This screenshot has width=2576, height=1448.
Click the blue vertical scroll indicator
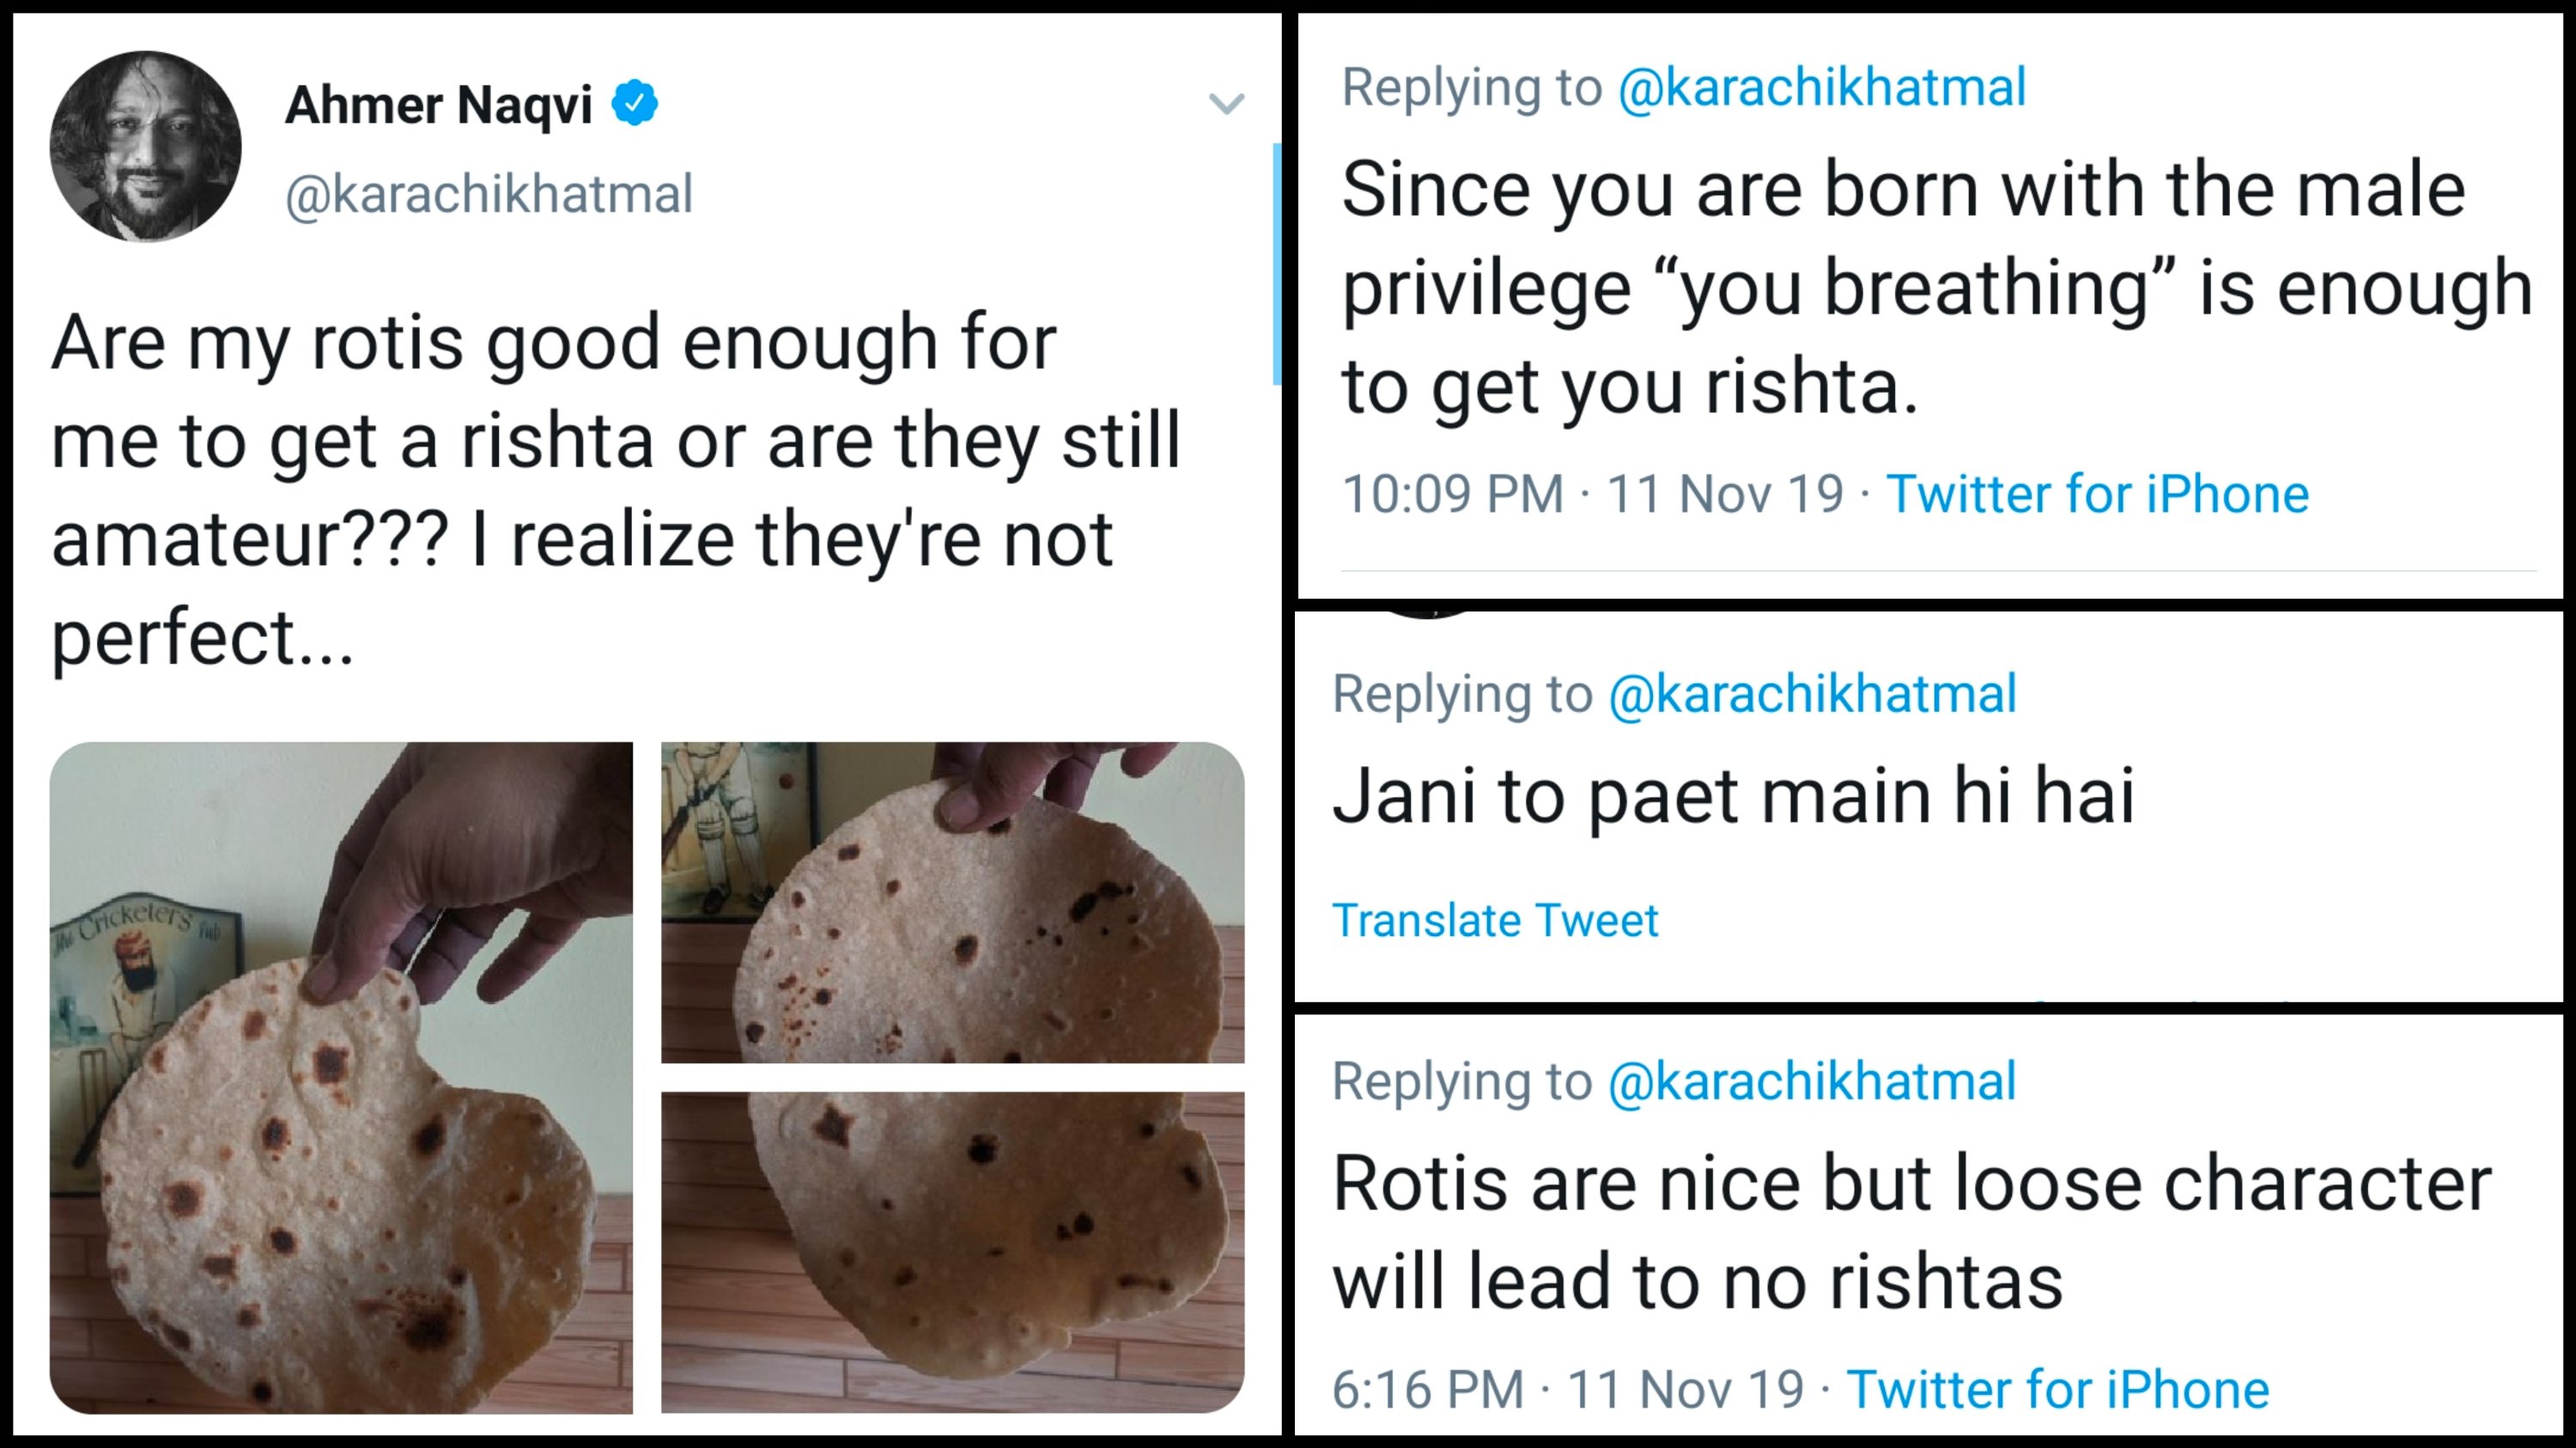(1277, 264)
